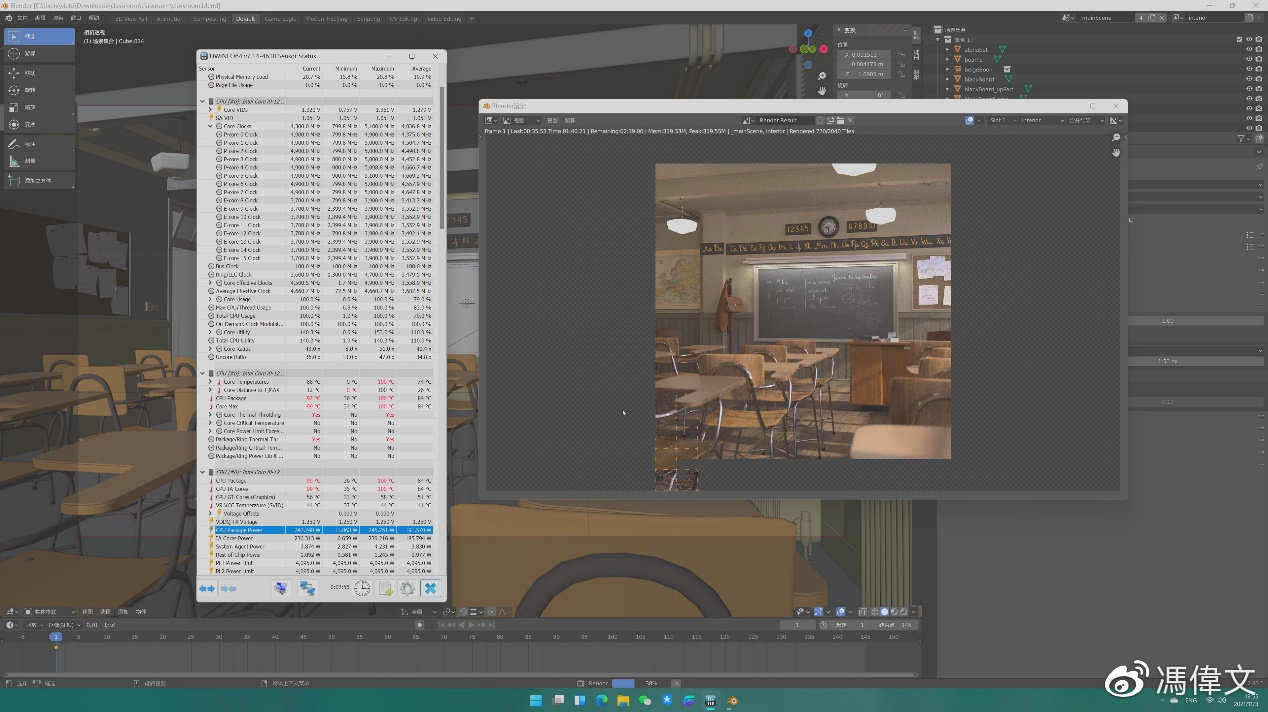
Task: Click the render window pan hand icon
Action: [x=1116, y=152]
